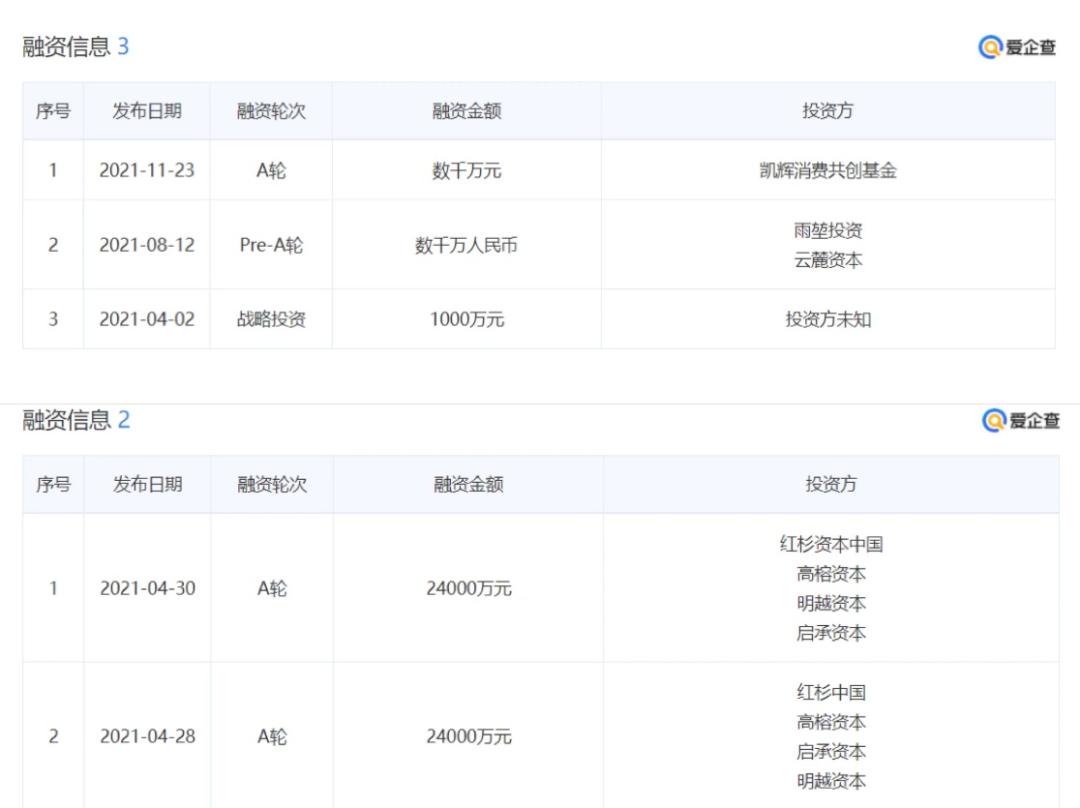Image resolution: width=1080 pixels, height=808 pixels.
Task: Click the 融资信息 2 section heading
Action: coord(76,419)
